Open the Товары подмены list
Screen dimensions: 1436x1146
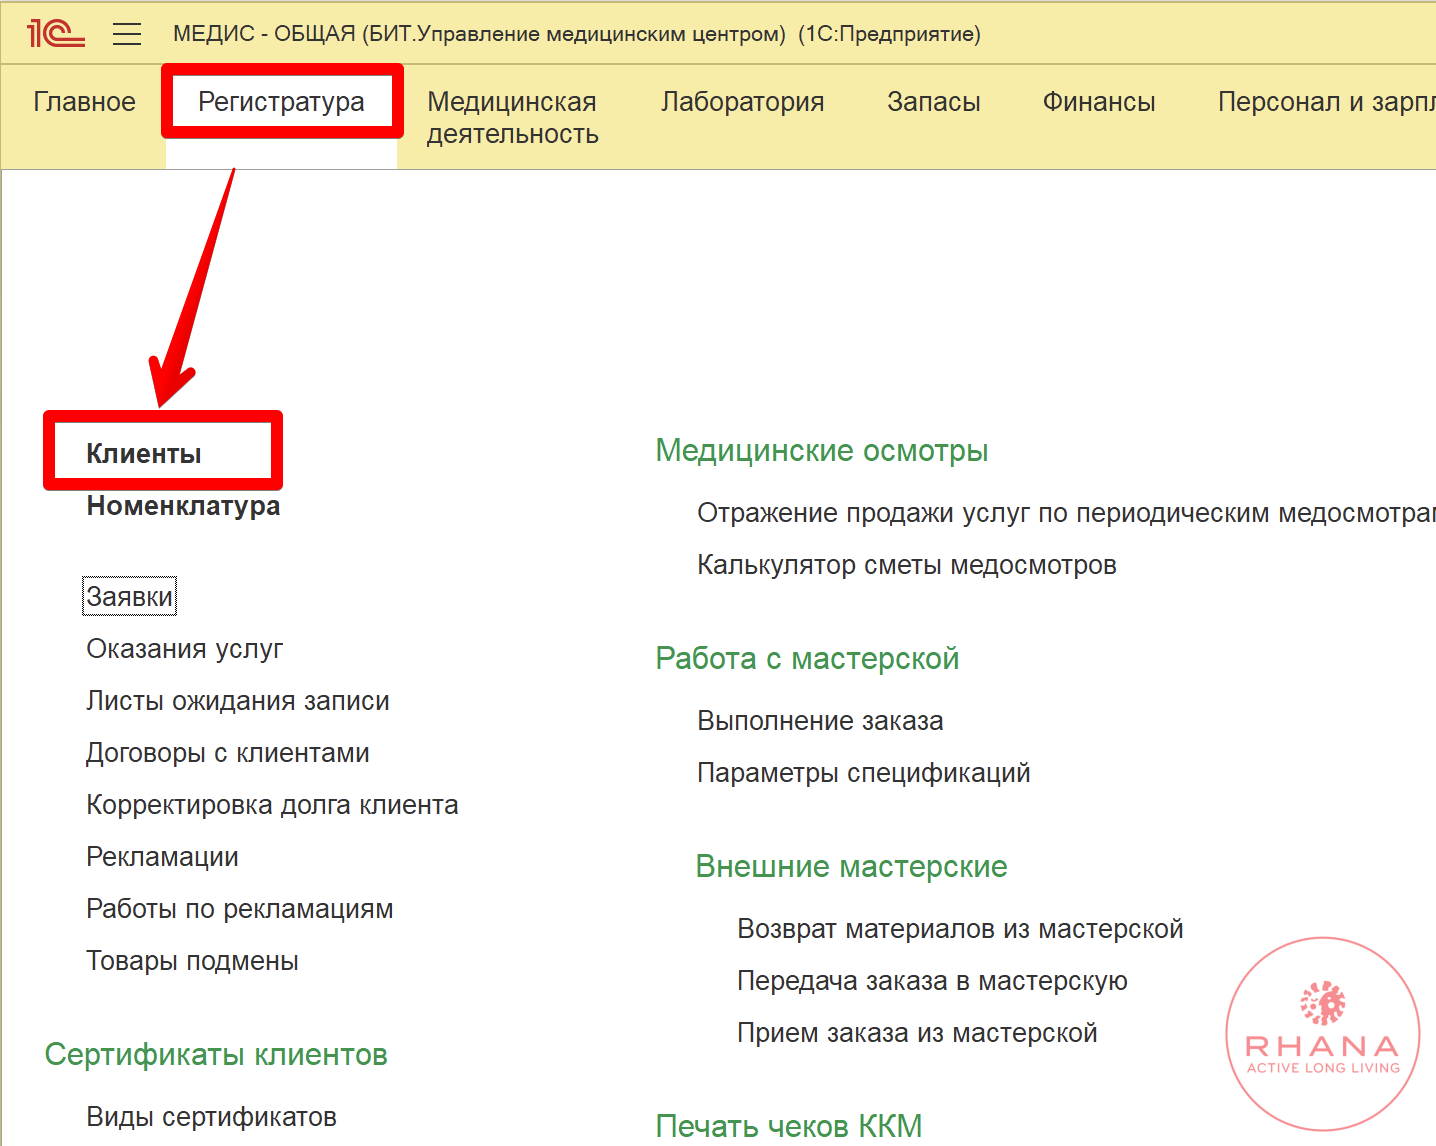pos(192,961)
